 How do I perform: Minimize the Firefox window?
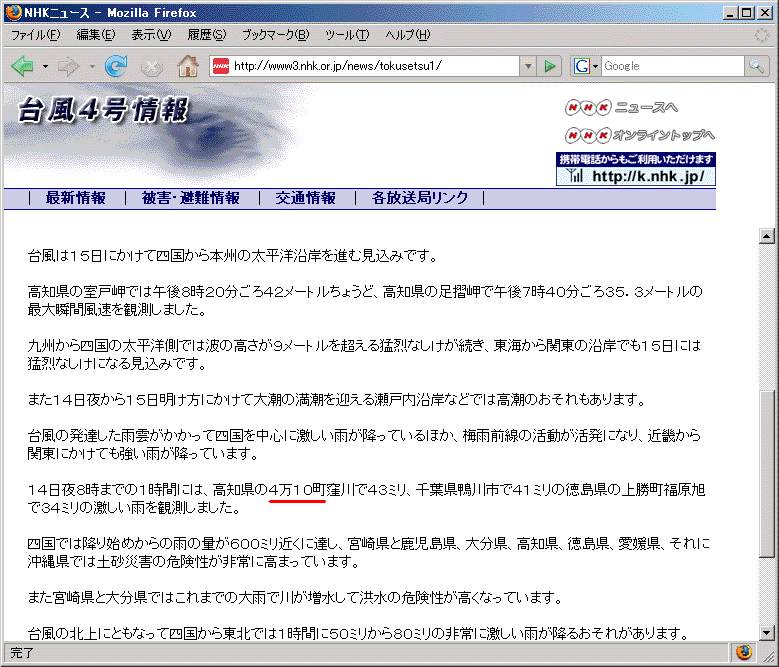pos(730,12)
